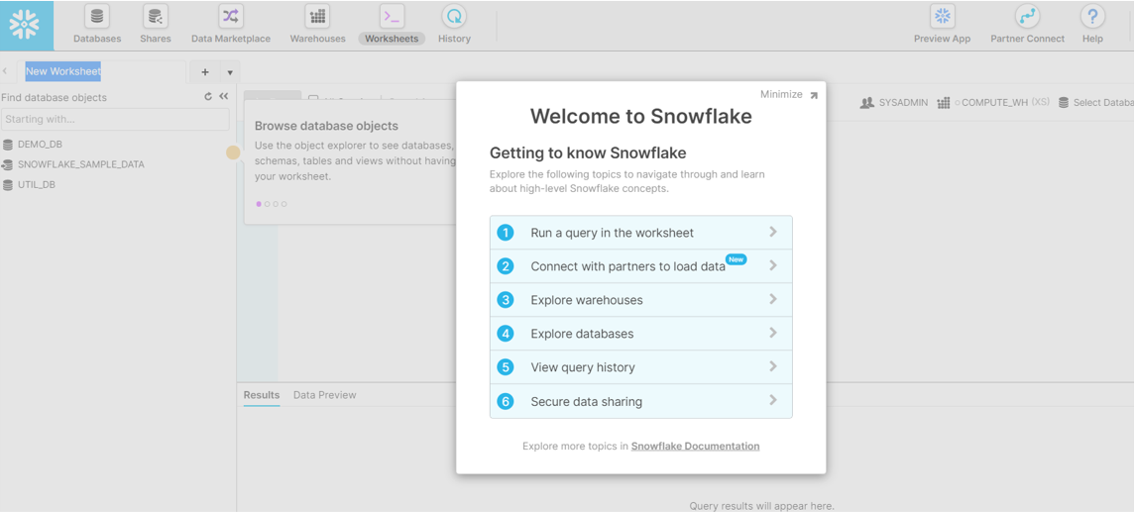Image resolution: width=1134 pixels, height=512 pixels.
Task: Minimize the Welcome to Snowflake dialog
Action: [788, 94]
